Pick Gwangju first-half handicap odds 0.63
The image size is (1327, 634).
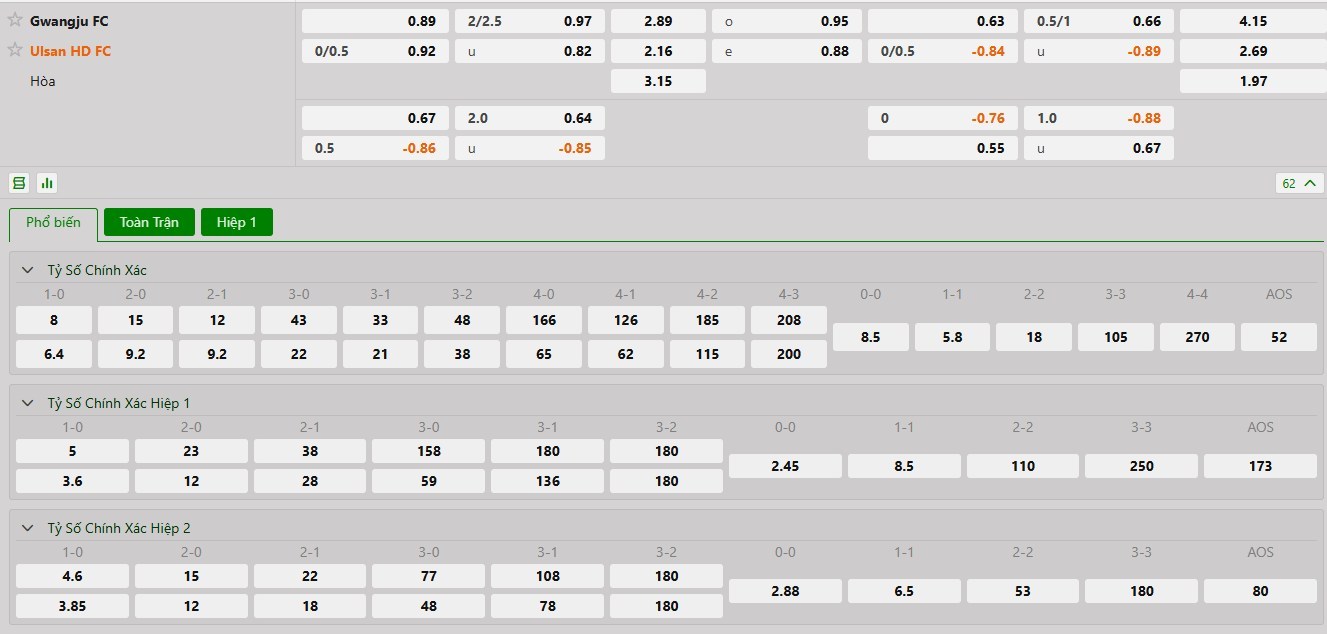tap(943, 21)
